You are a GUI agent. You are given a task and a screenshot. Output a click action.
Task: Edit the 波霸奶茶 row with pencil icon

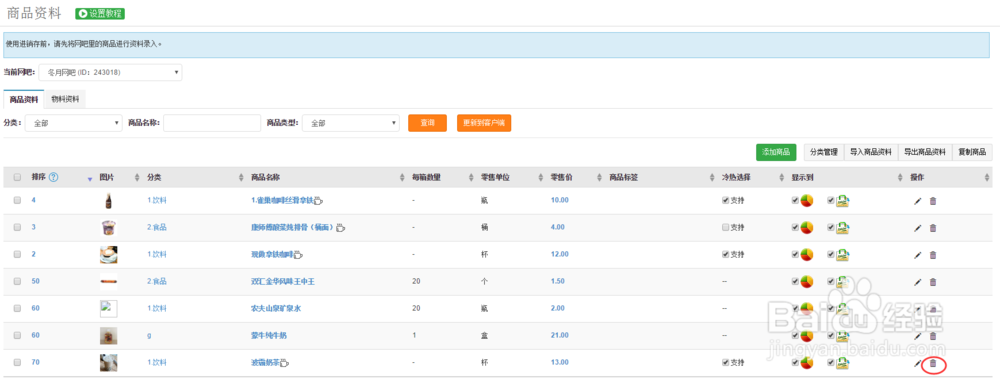coord(918,363)
